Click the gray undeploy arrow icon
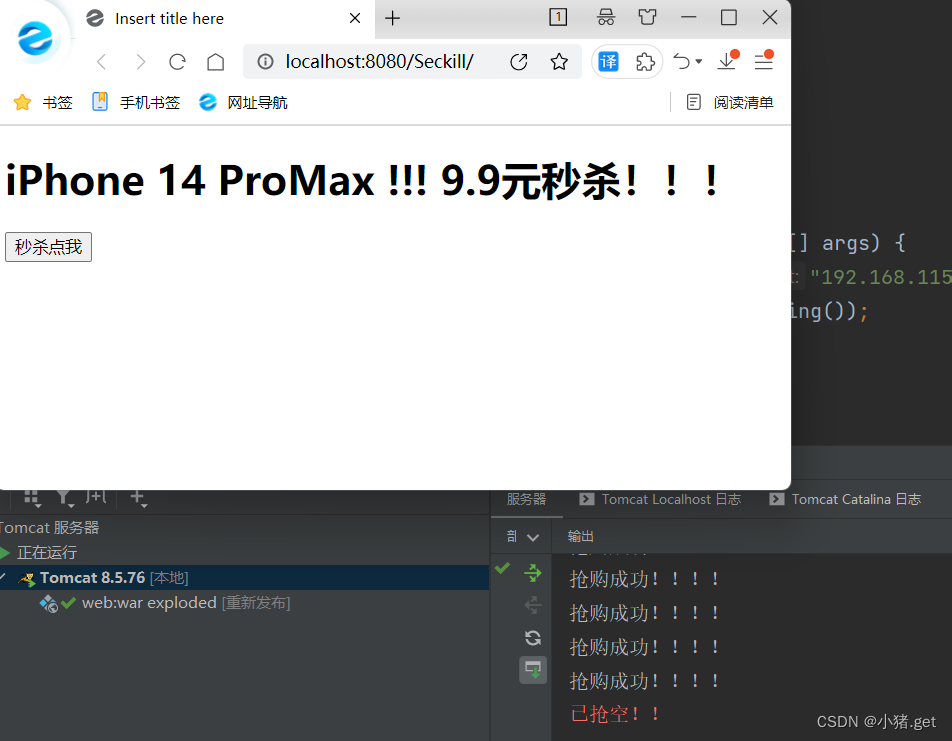 (532, 605)
